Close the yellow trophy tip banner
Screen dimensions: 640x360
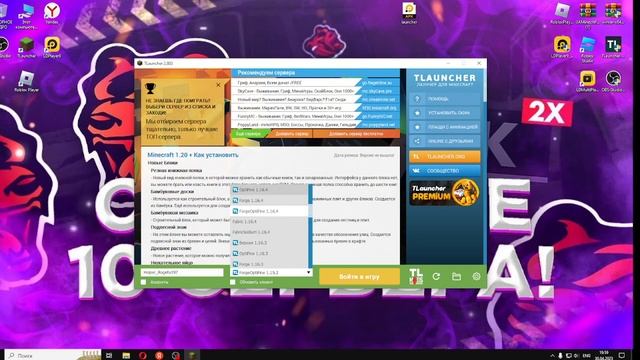pos(218,85)
